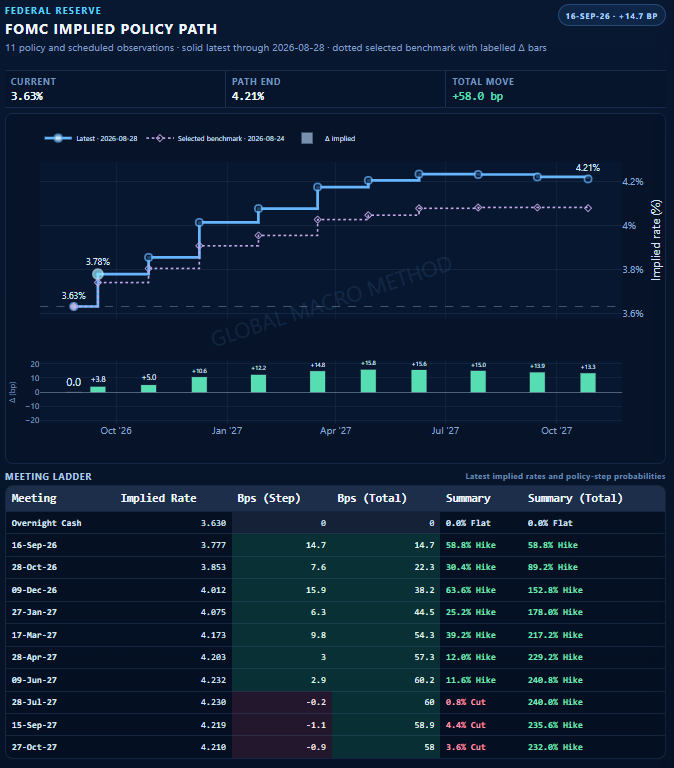Image resolution: width=674 pixels, height=768 pixels.
Task: Click the 4.4% Cut summary cell
Action: tap(466, 725)
